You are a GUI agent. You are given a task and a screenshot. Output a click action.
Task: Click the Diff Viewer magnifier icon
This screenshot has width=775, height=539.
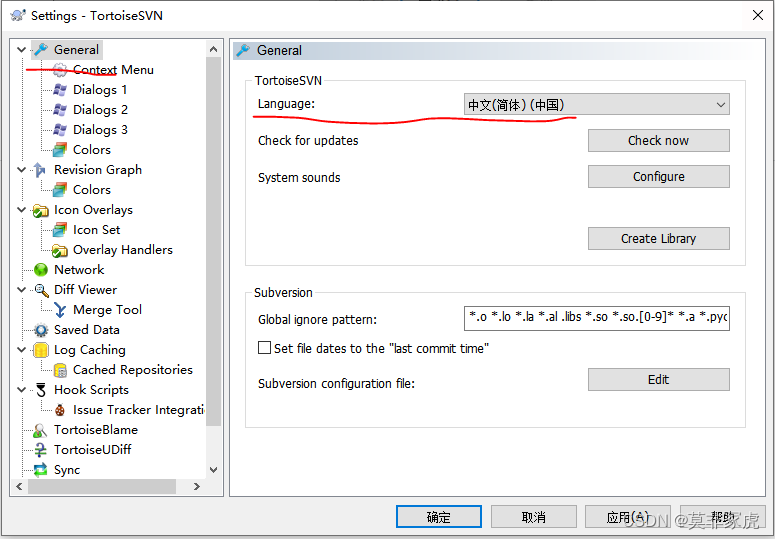coord(41,290)
